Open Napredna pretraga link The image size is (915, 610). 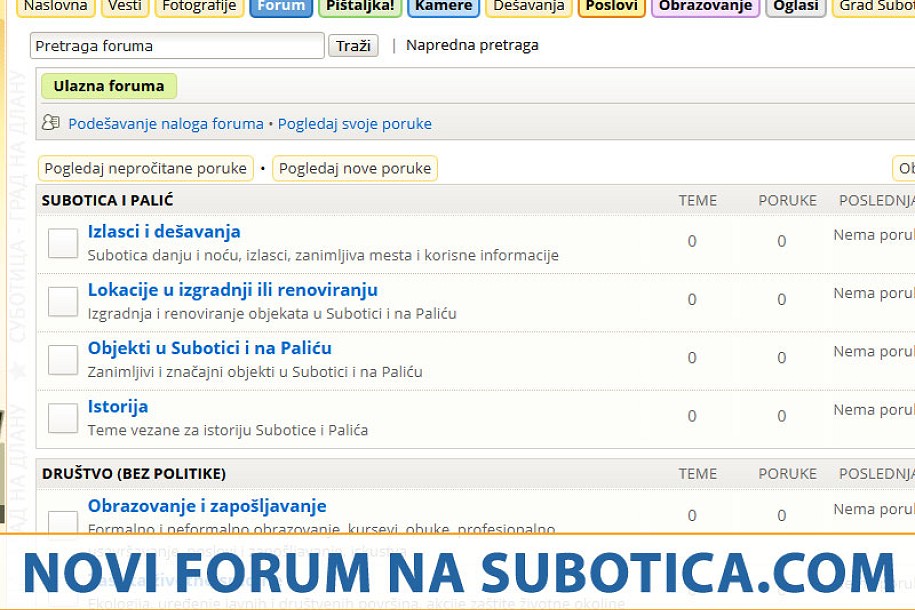[472, 46]
